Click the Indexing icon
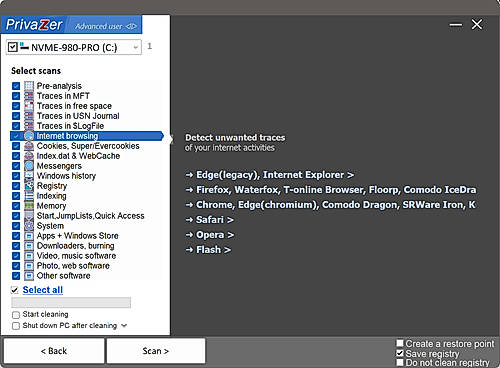500x368 pixels. pyautogui.click(x=29, y=196)
